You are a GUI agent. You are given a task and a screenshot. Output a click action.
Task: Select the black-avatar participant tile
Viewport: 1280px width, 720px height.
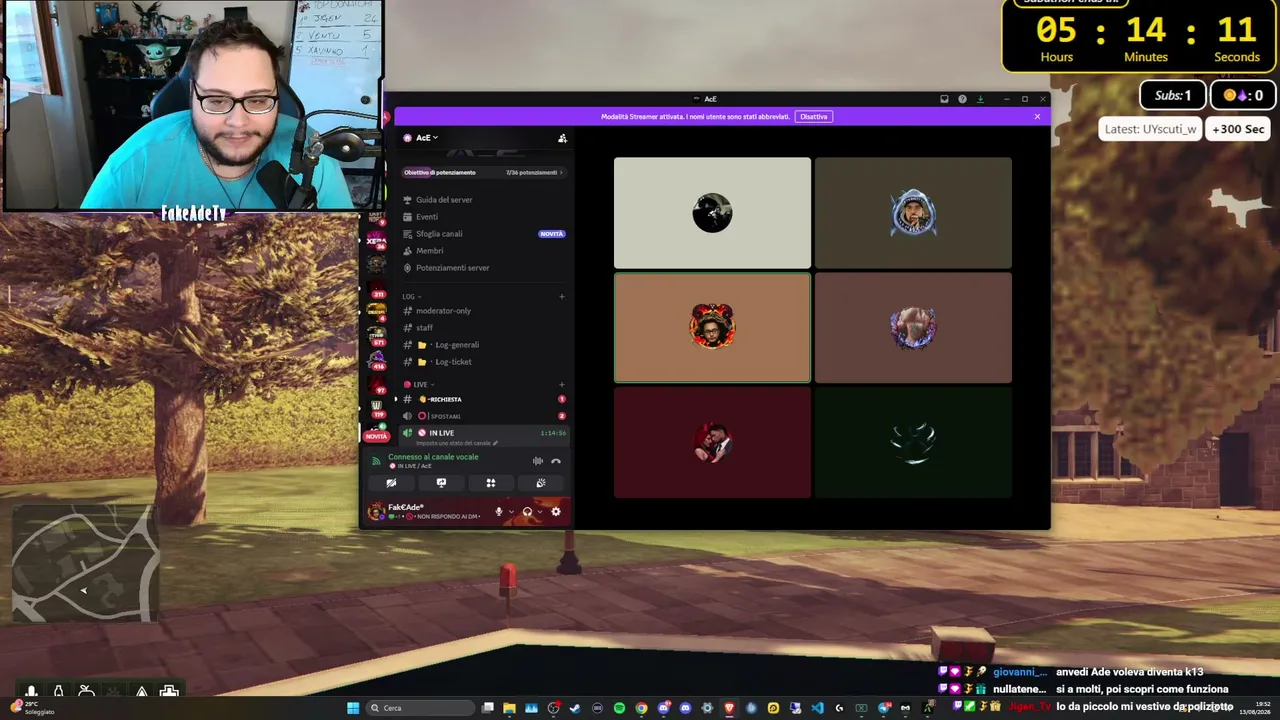712,213
